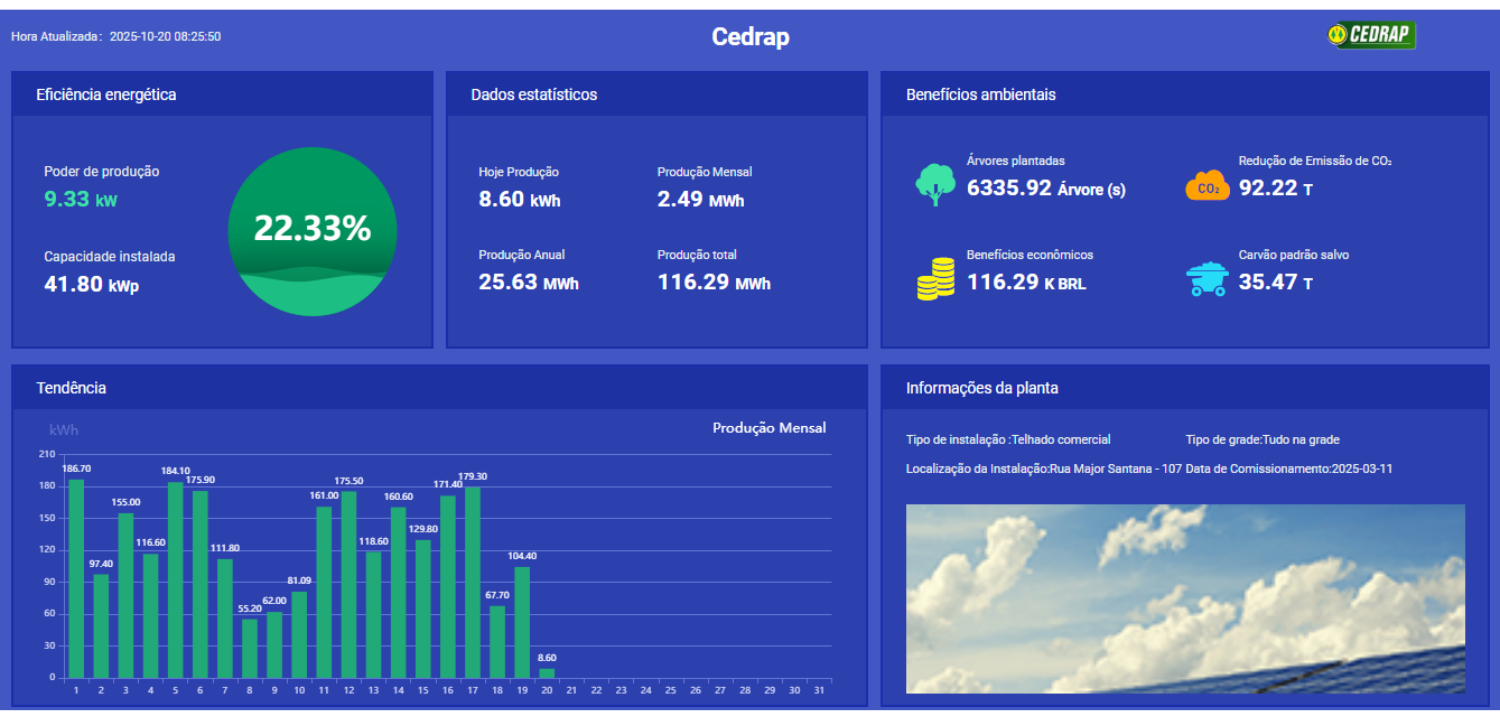
Task: Click the yellow coin stack icon
Action: pos(935,279)
